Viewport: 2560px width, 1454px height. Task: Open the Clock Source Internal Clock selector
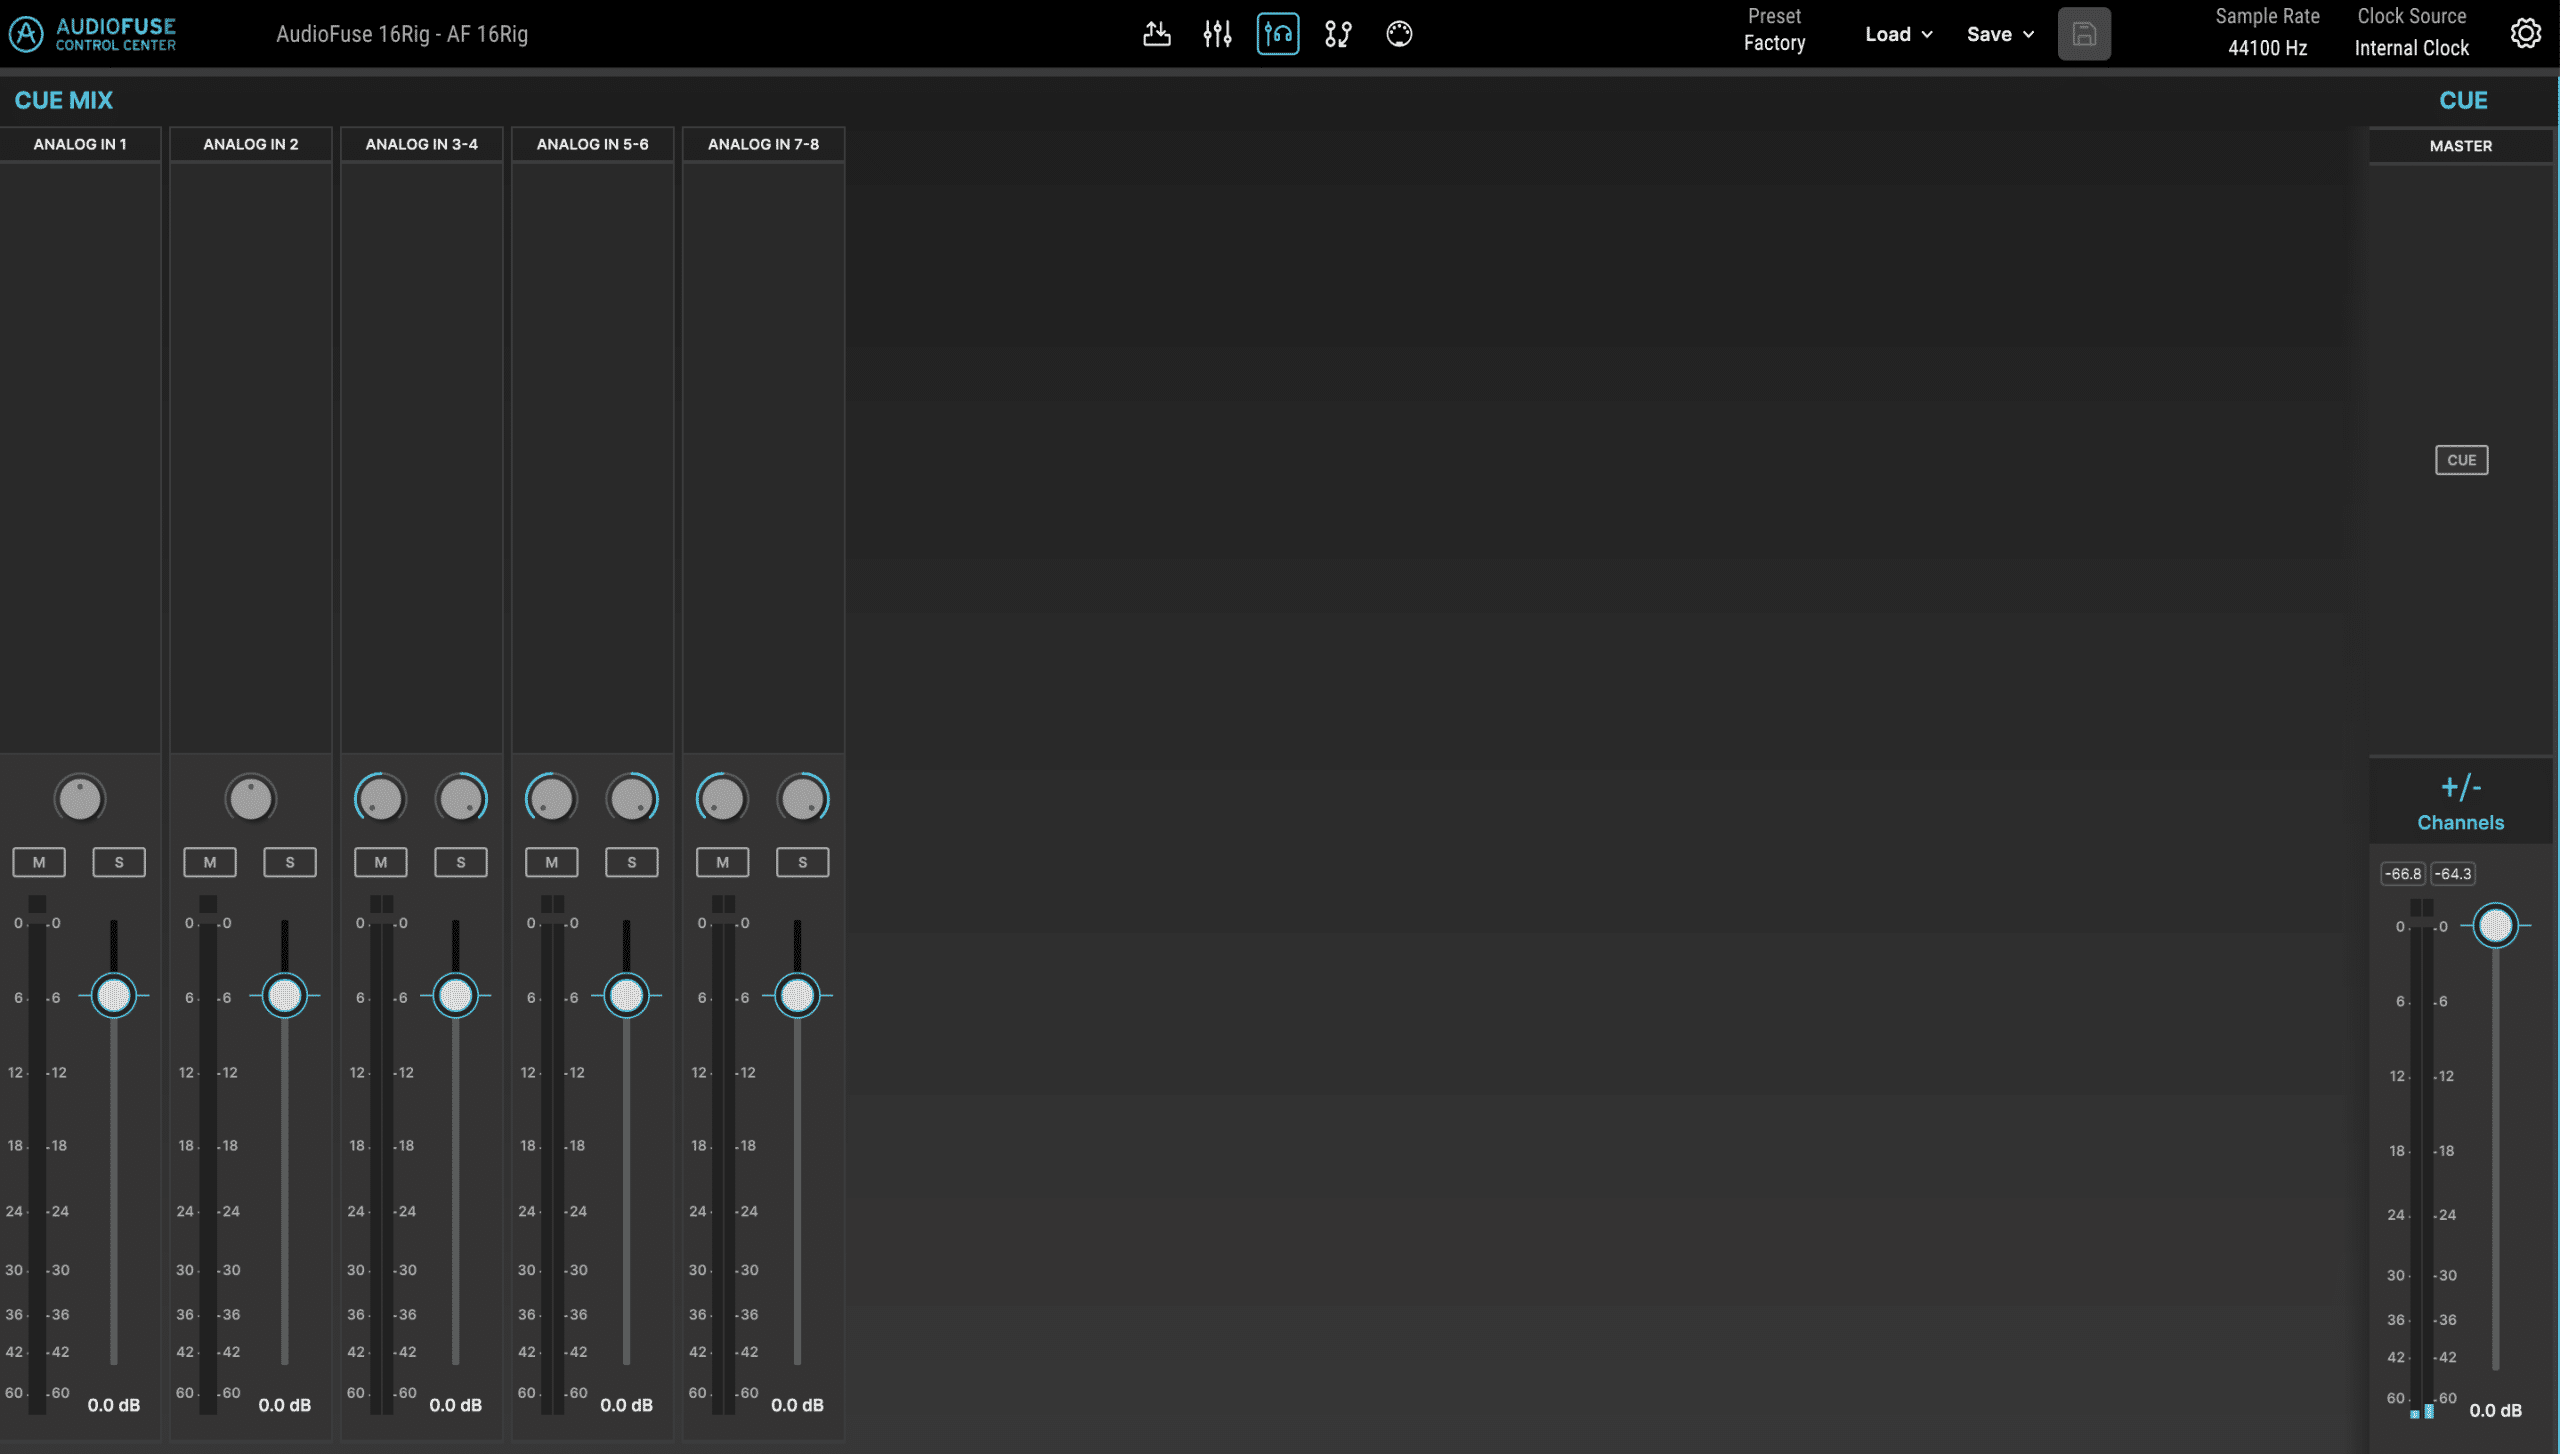(2411, 33)
